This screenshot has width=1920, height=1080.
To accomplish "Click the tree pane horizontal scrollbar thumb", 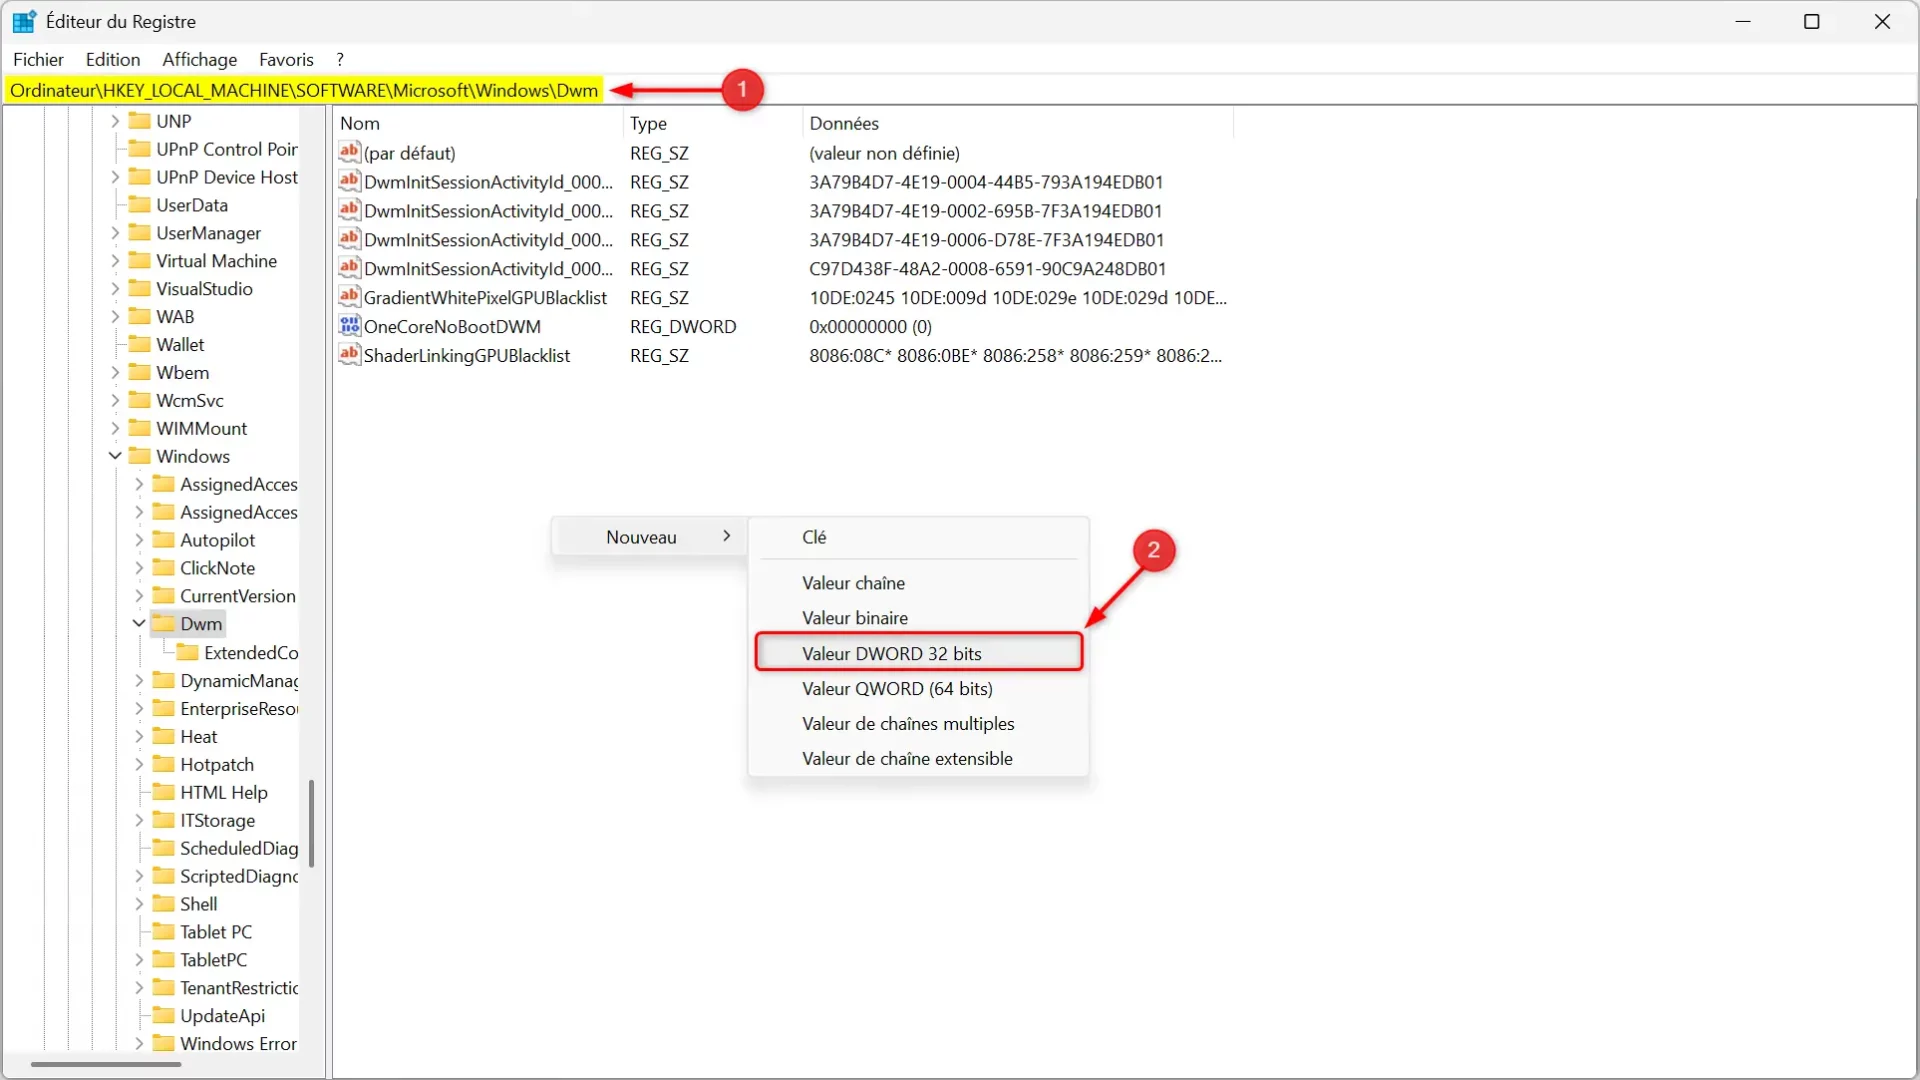I will click(106, 1064).
